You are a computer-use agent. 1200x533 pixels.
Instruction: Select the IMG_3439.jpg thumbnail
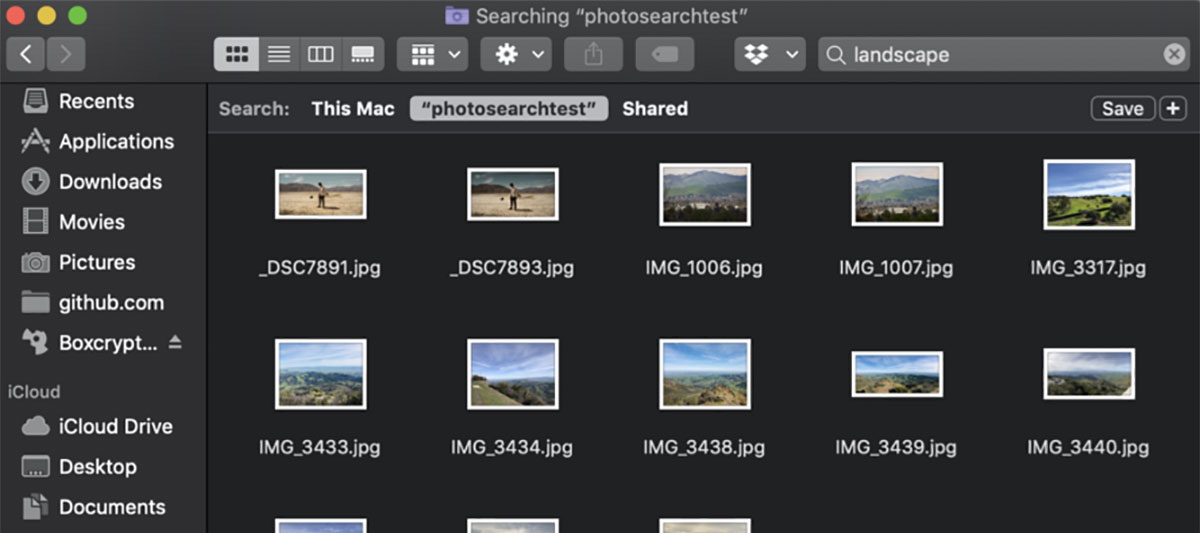click(x=897, y=374)
